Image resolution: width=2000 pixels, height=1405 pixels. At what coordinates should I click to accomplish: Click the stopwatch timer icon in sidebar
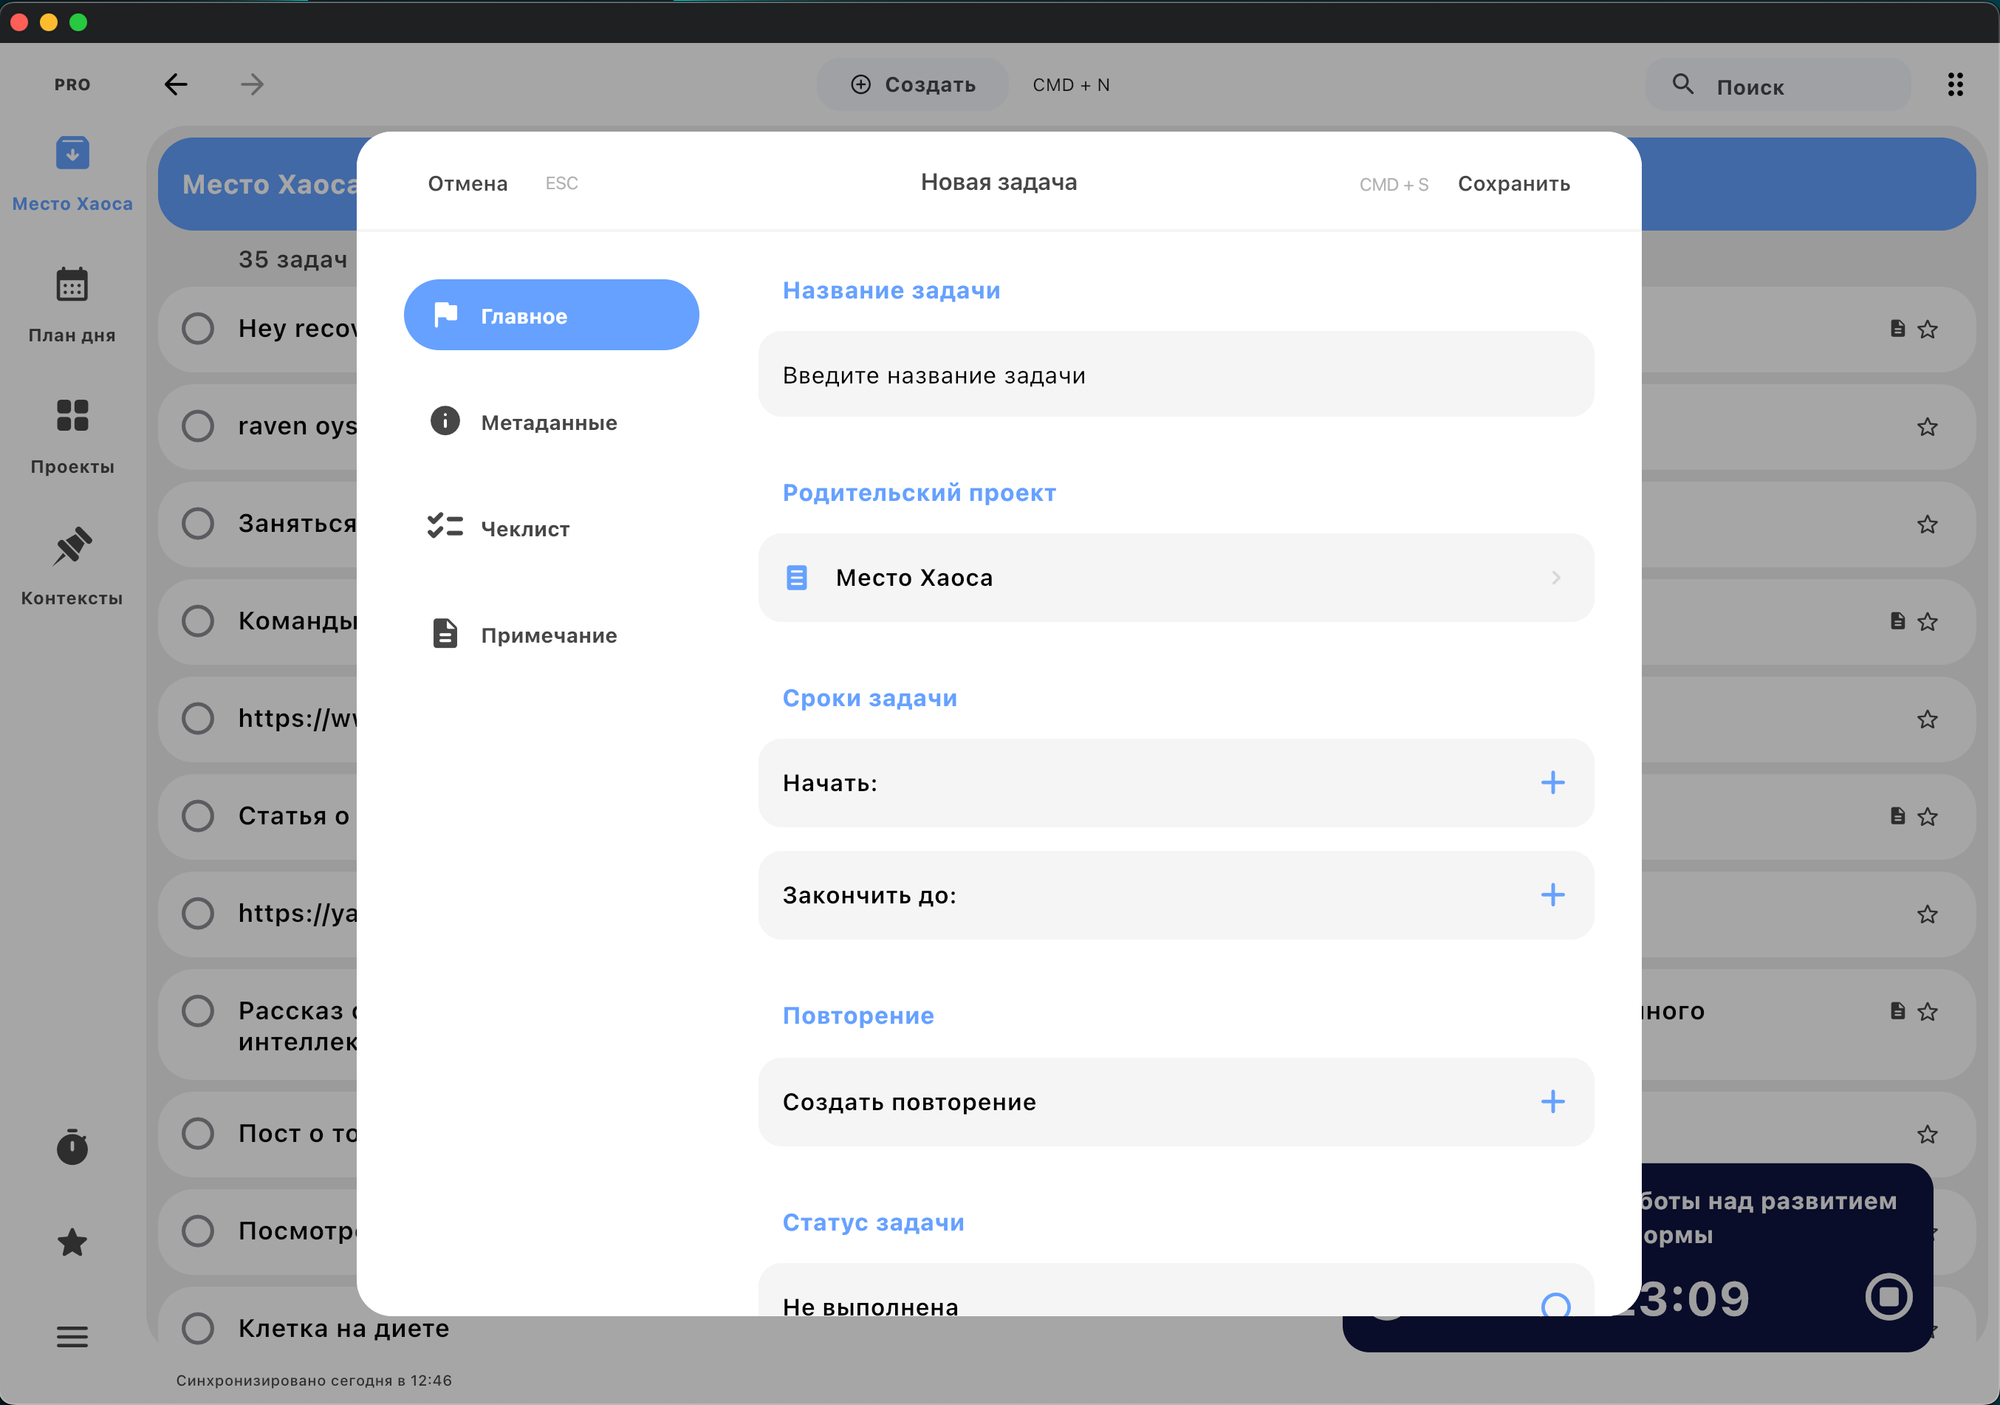(x=72, y=1147)
